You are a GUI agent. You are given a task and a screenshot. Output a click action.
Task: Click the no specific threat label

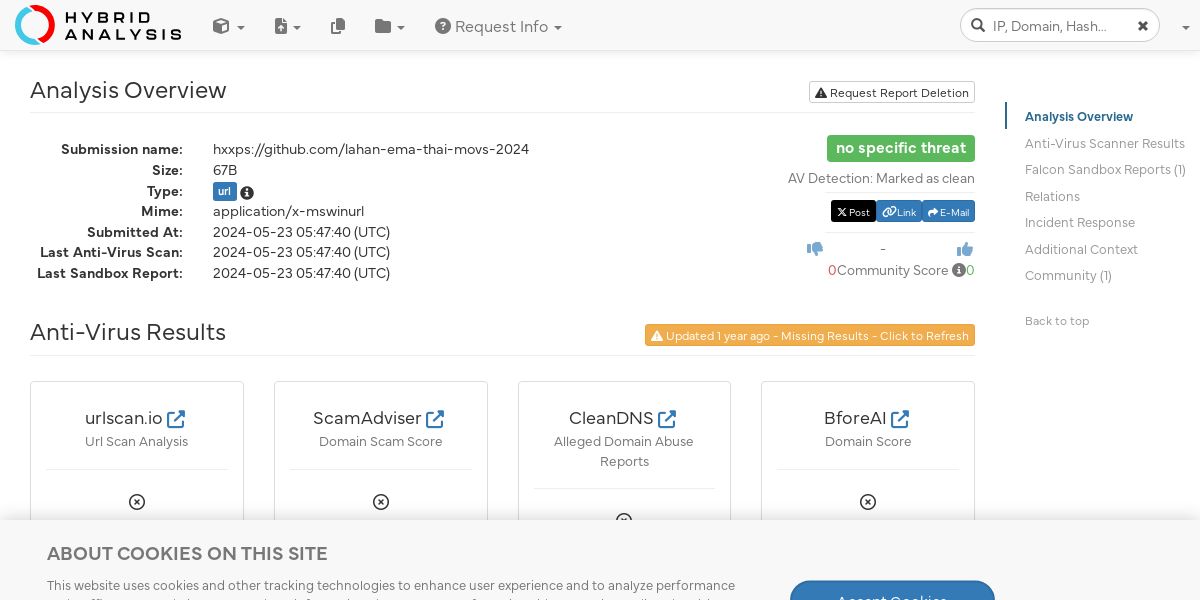[x=901, y=148]
